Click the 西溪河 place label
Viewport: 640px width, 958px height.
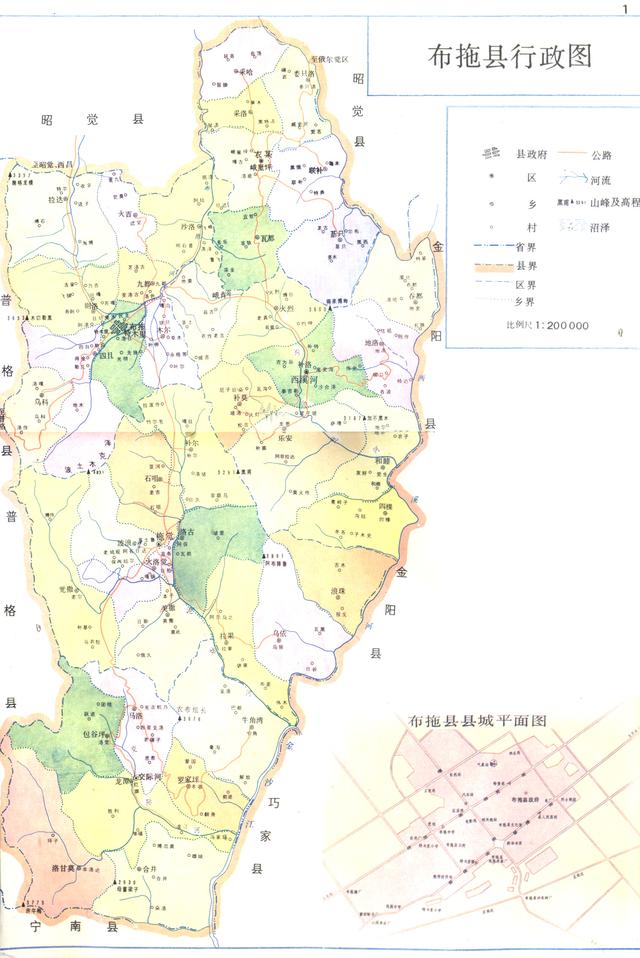(x=304, y=379)
